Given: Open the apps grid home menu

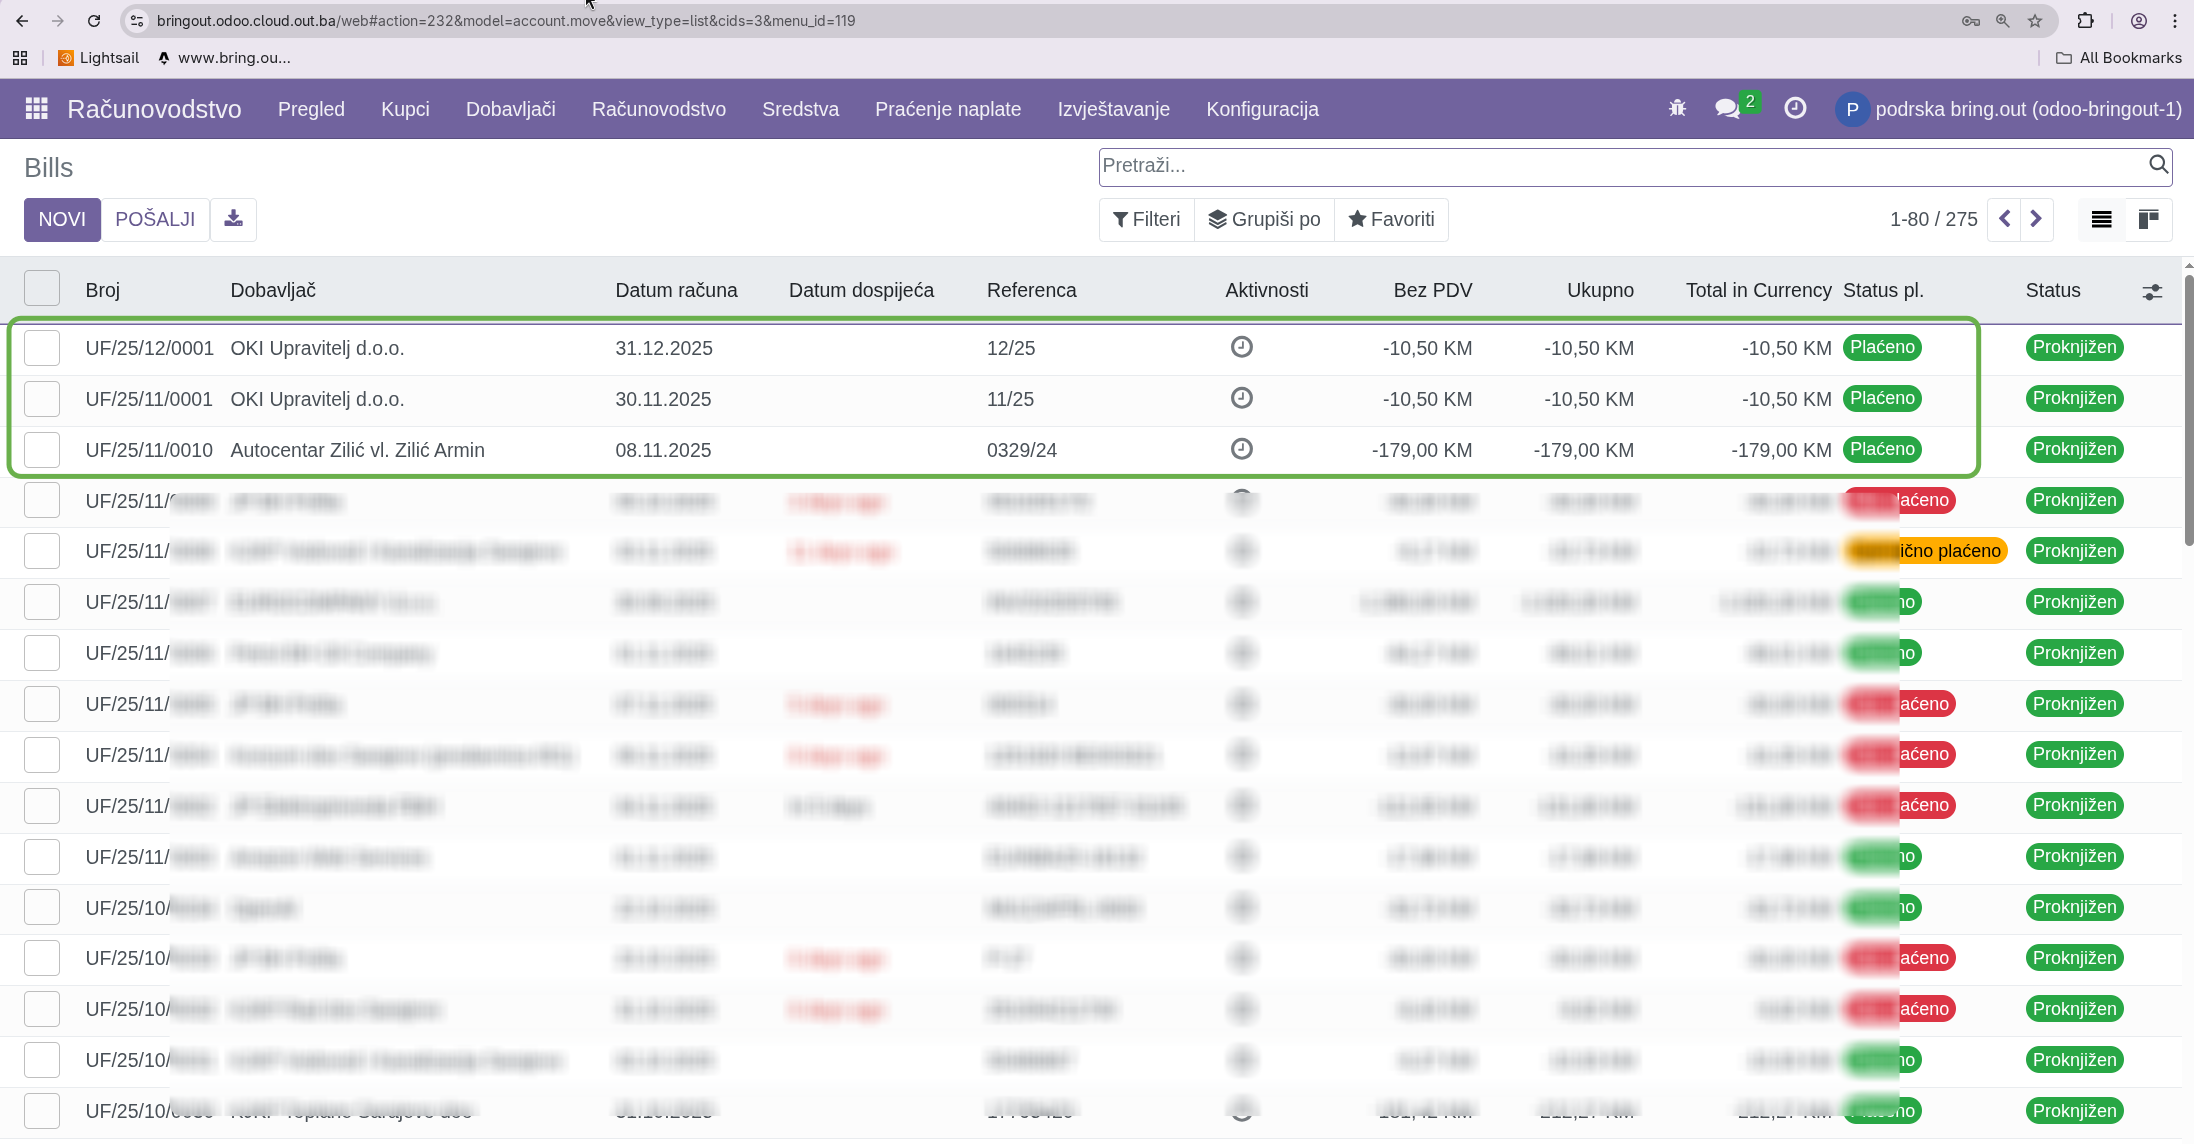Looking at the screenshot, I should coord(36,109).
